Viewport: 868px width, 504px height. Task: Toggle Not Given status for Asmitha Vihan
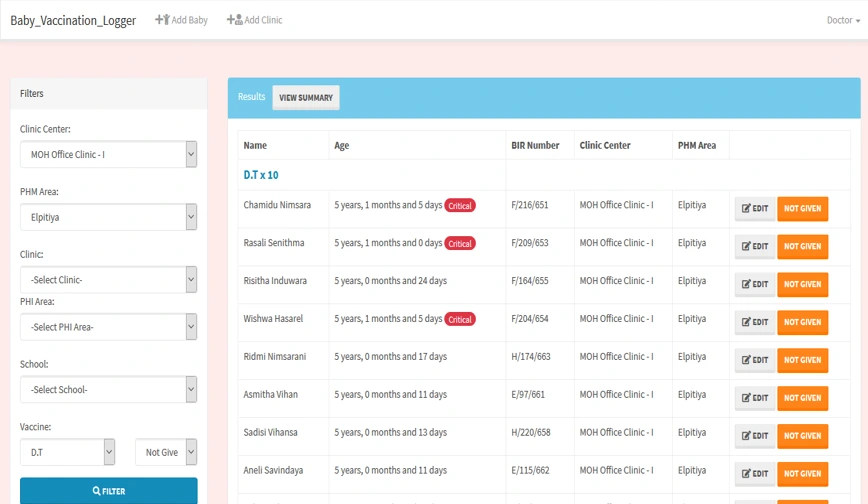pos(802,398)
